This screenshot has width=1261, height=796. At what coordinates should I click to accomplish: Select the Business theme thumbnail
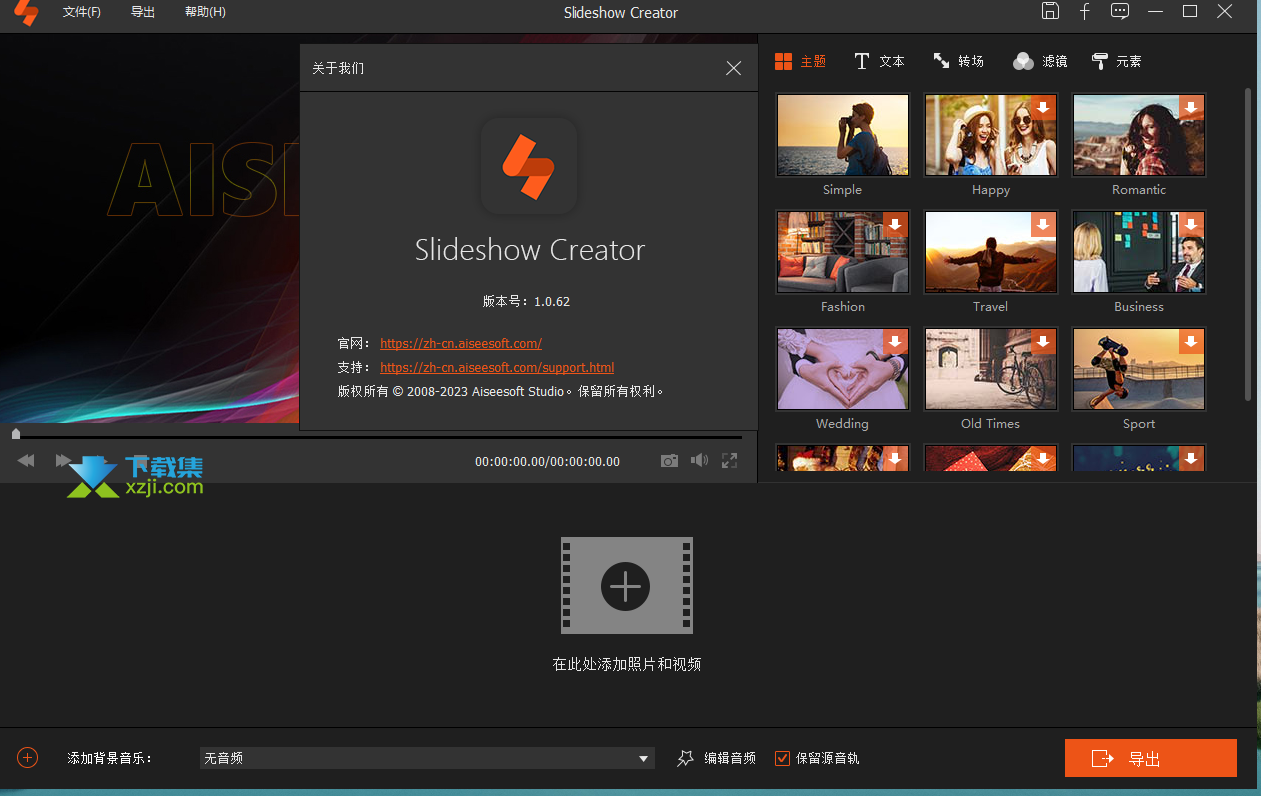1139,252
